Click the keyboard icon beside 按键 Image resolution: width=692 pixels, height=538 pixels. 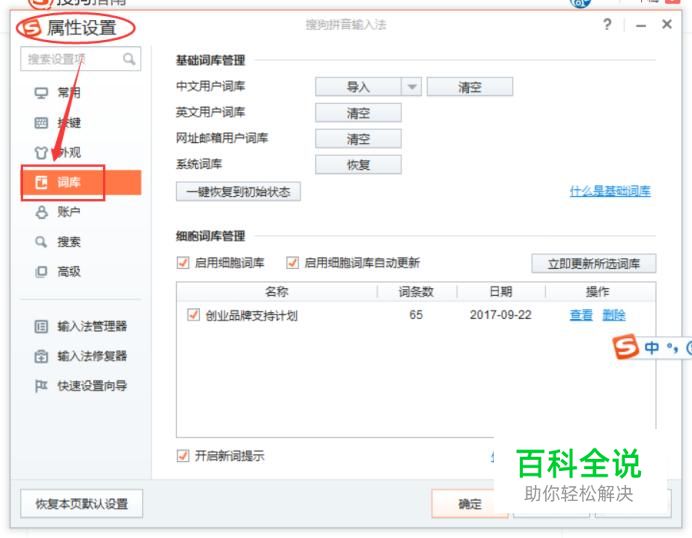pos(41,123)
